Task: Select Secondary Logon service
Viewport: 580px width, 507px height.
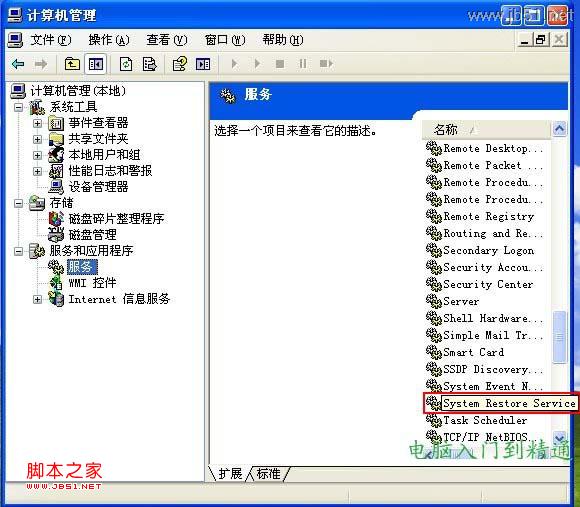Action: click(x=489, y=250)
